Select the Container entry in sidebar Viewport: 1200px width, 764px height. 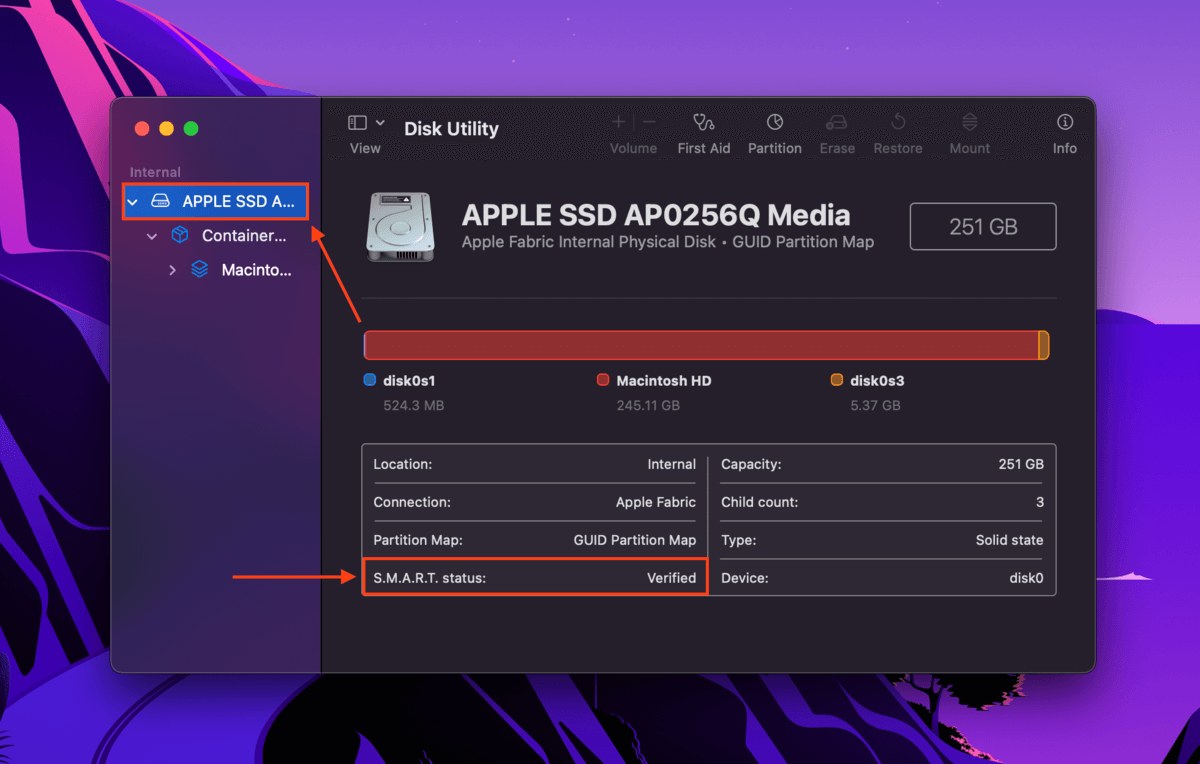click(x=244, y=236)
